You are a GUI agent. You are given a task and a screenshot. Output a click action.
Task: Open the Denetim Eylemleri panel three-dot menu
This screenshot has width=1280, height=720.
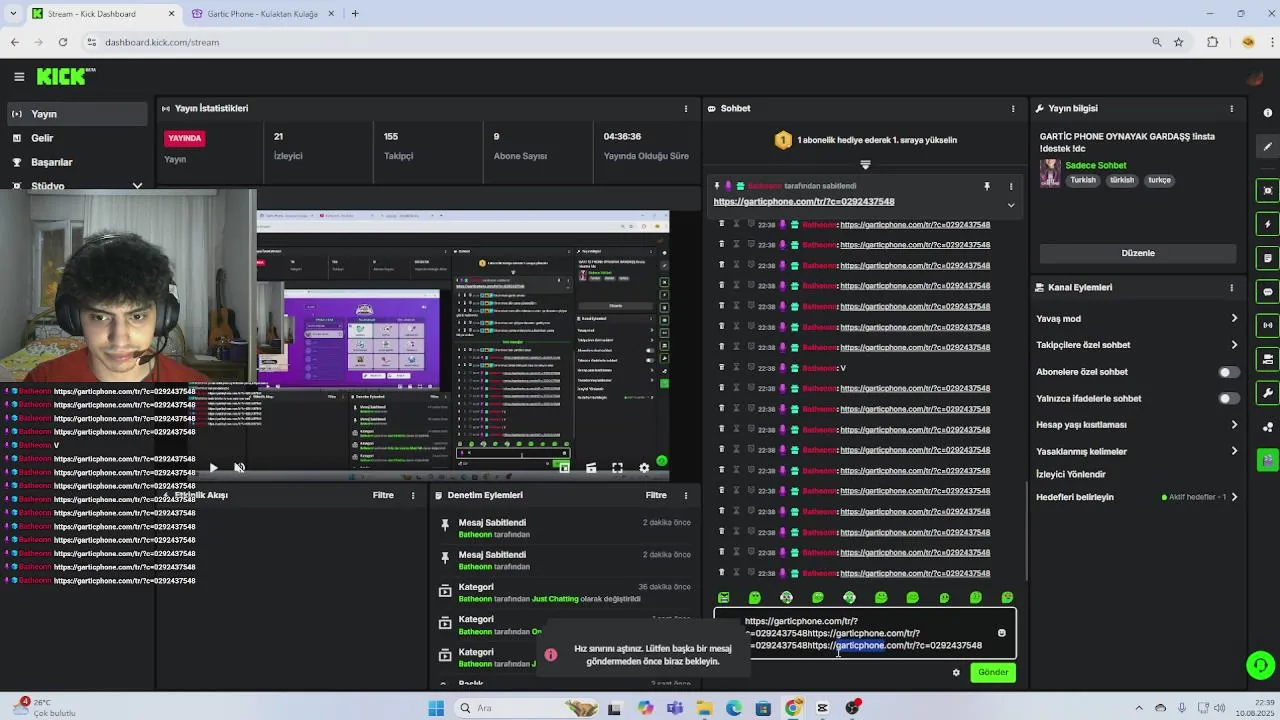[x=686, y=495]
